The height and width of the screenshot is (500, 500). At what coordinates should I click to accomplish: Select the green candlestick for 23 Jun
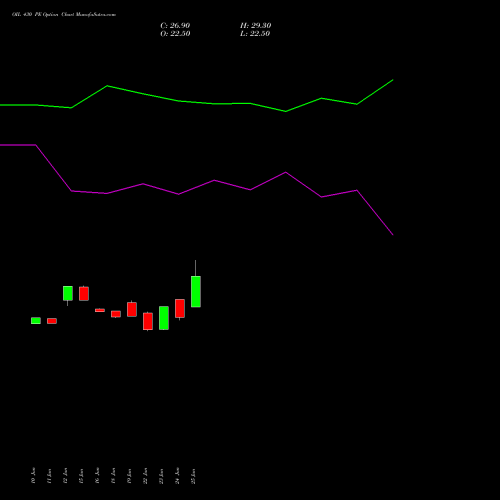tap(164, 318)
